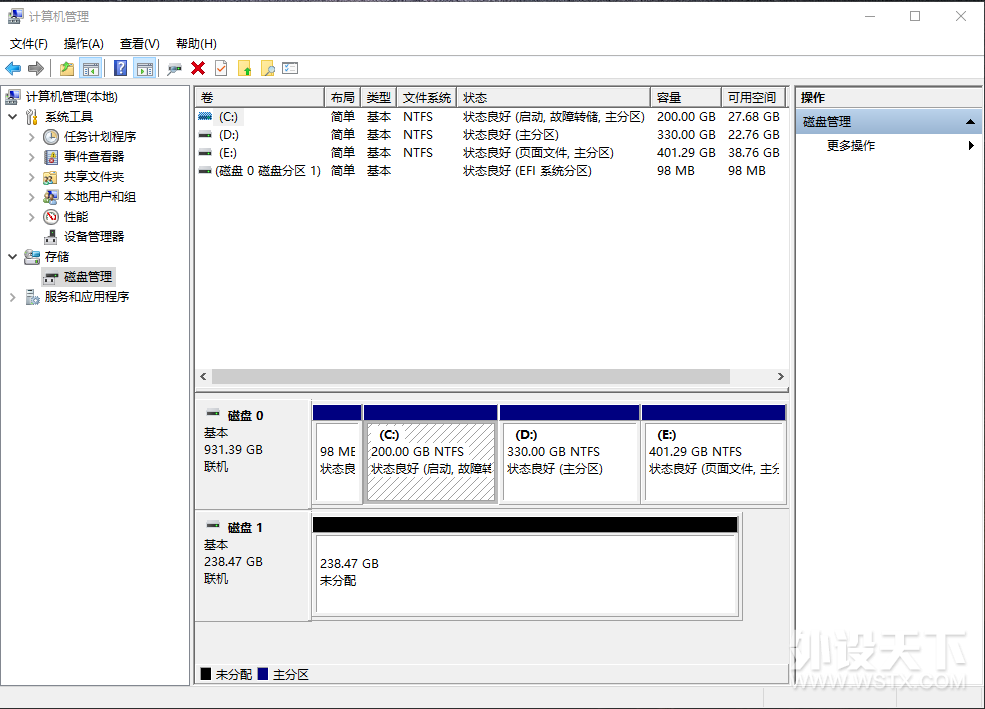Viewport: 985px width, 709px height.
Task: Sort by the 容量 column header
Action: click(x=686, y=97)
